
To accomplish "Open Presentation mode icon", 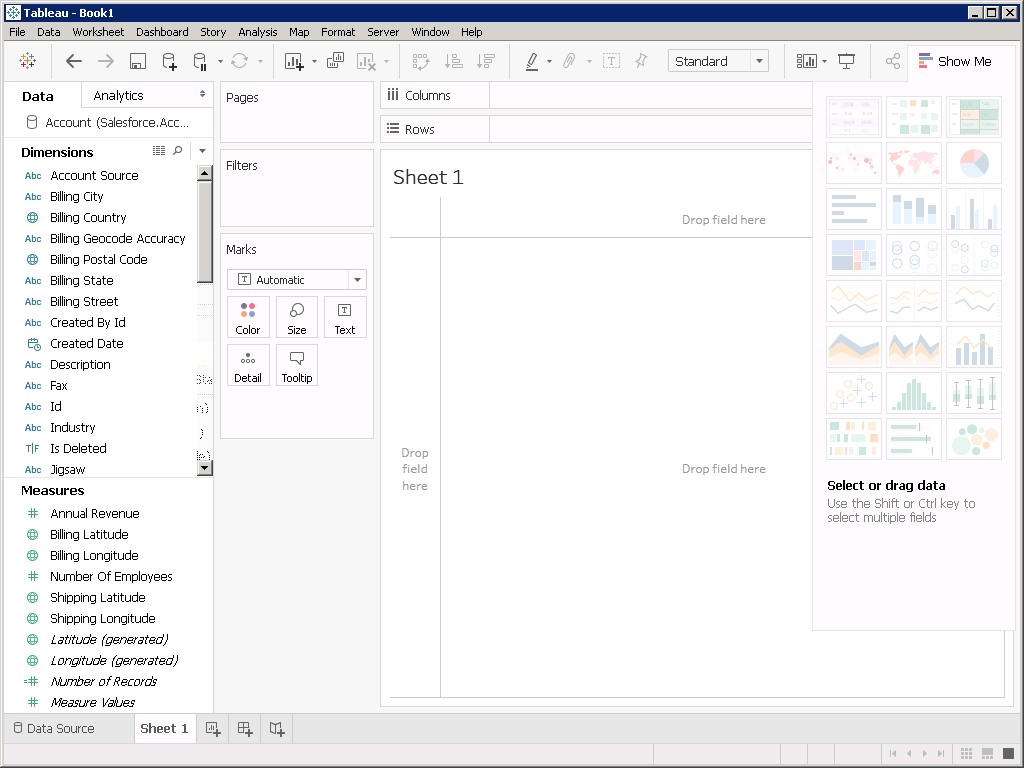I will pyautogui.click(x=847, y=61).
